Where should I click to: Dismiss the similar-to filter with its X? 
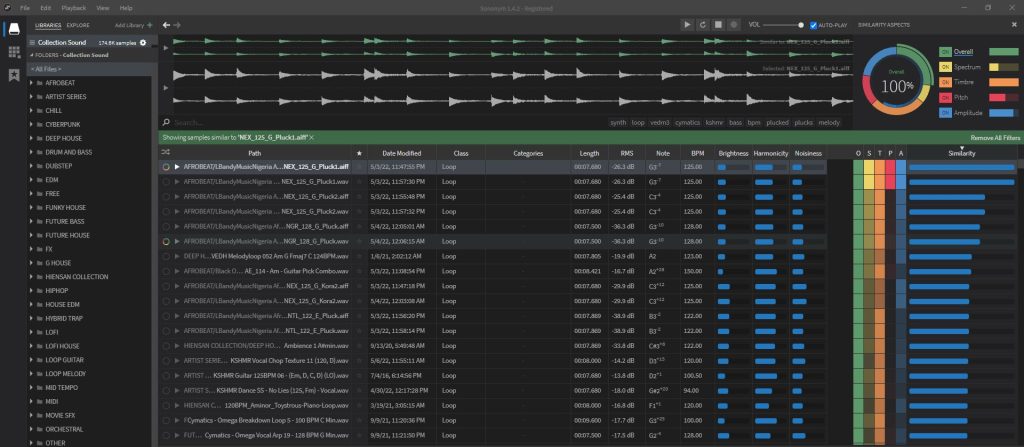click(x=312, y=137)
